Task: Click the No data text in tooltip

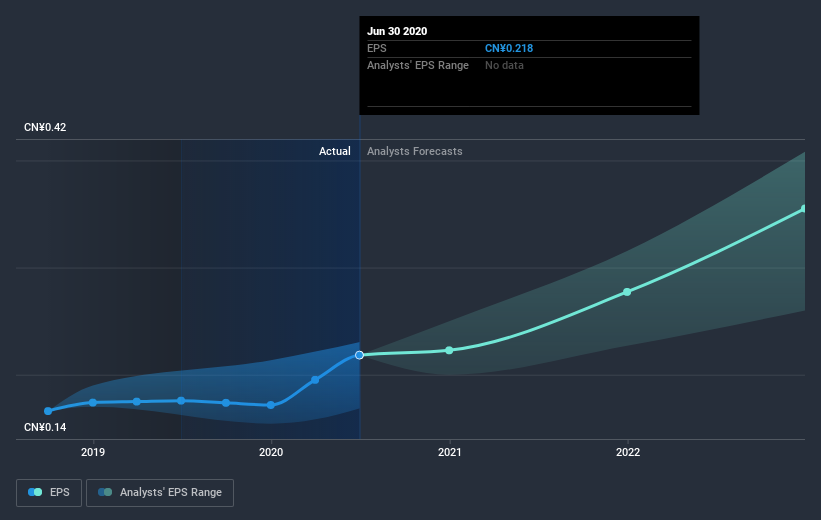Action: (504, 65)
